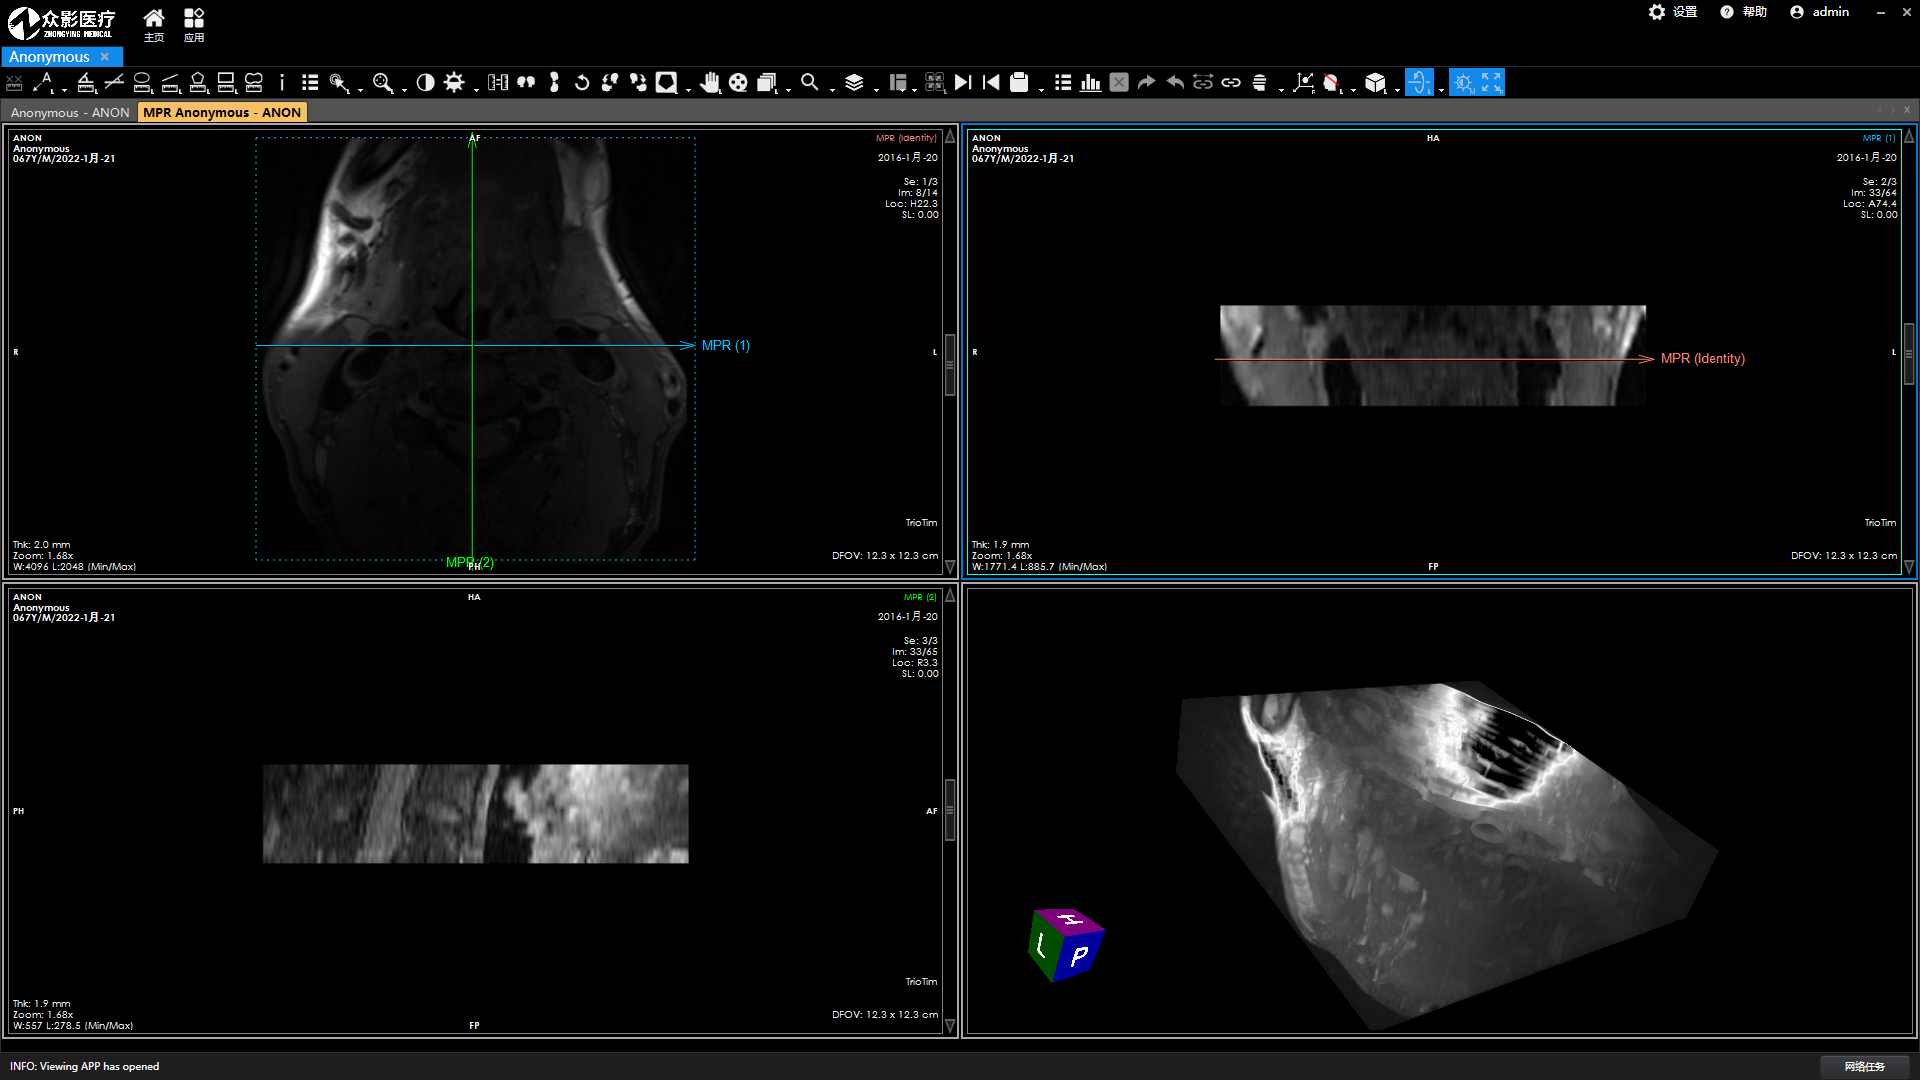
Task: Open the home page icon
Action: tap(154, 24)
